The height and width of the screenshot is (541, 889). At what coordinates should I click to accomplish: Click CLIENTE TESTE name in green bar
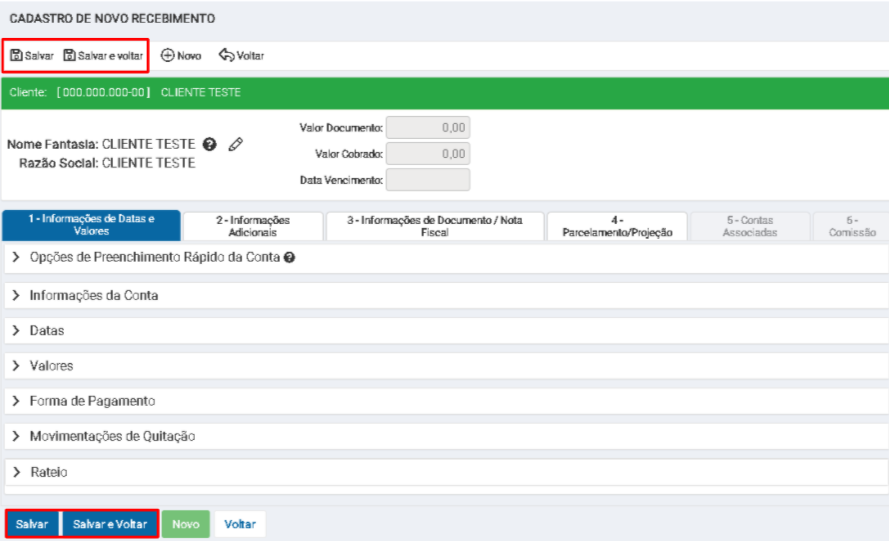pos(201,92)
